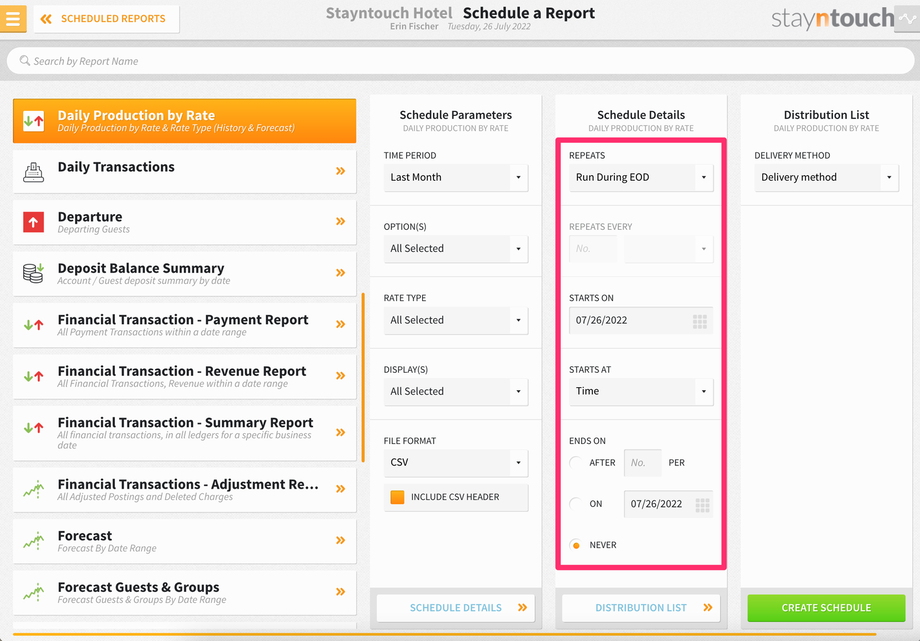
Task: Select the Ends On After radio button
Action: tap(576, 463)
